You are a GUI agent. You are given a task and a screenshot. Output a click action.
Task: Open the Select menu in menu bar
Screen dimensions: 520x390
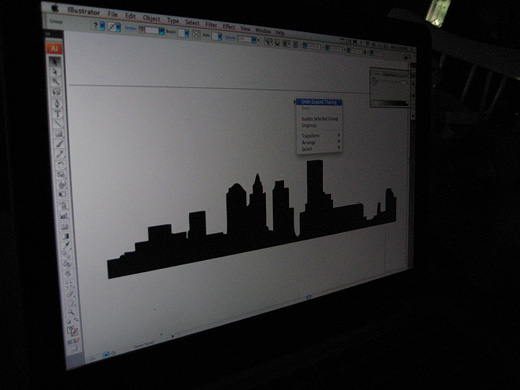(x=192, y=23)
